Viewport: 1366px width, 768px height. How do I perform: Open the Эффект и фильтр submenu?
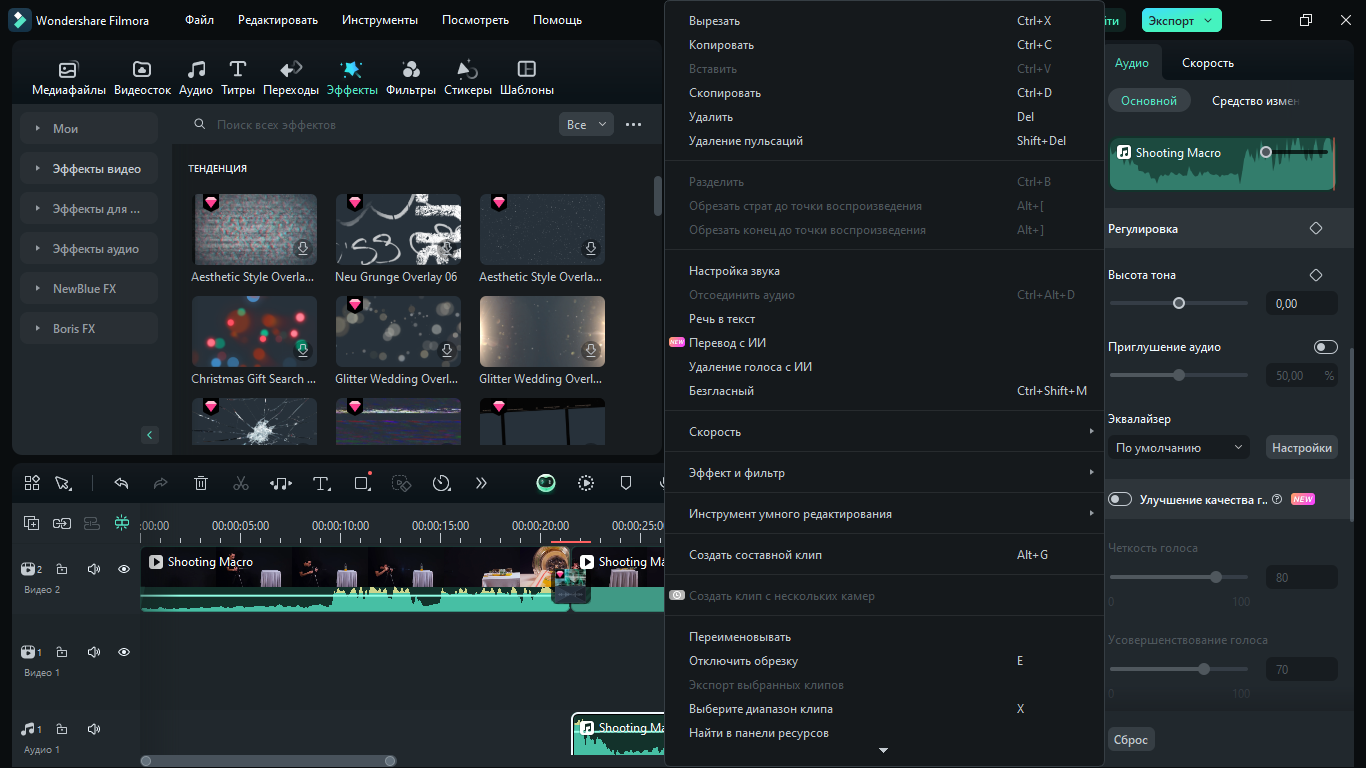(884, 473)
